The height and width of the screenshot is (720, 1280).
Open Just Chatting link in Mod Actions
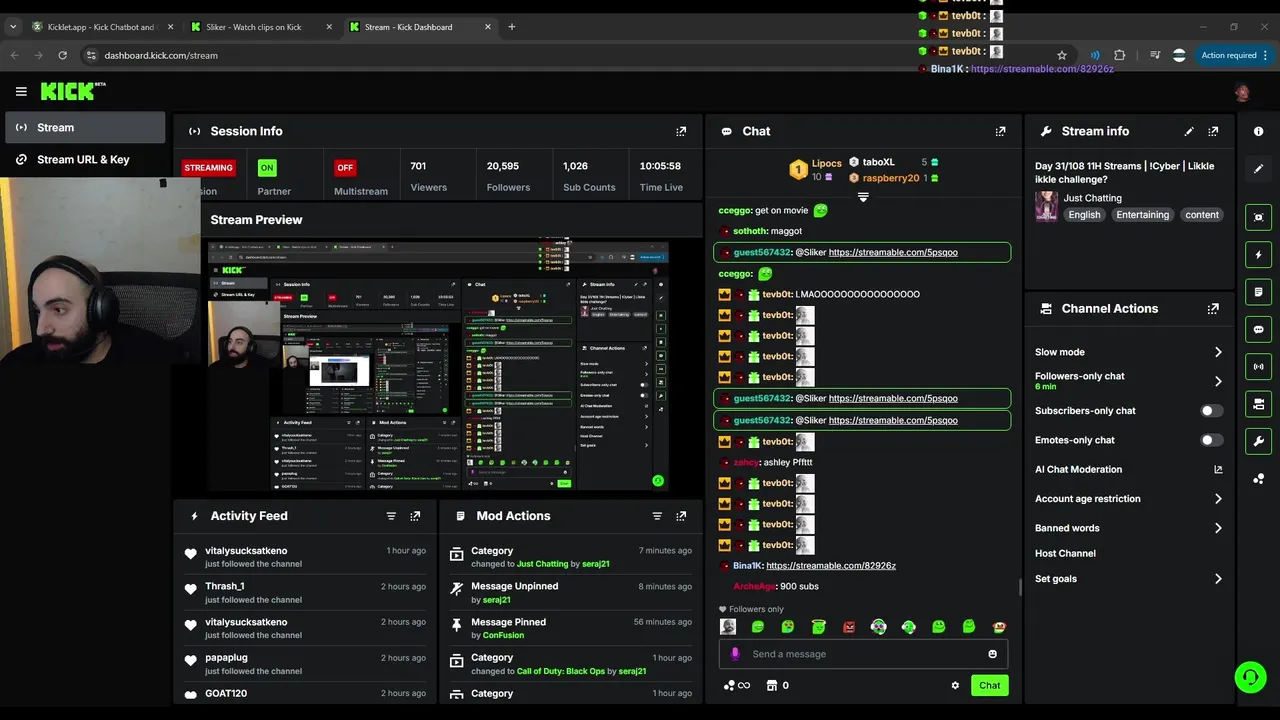click(542, 564)
